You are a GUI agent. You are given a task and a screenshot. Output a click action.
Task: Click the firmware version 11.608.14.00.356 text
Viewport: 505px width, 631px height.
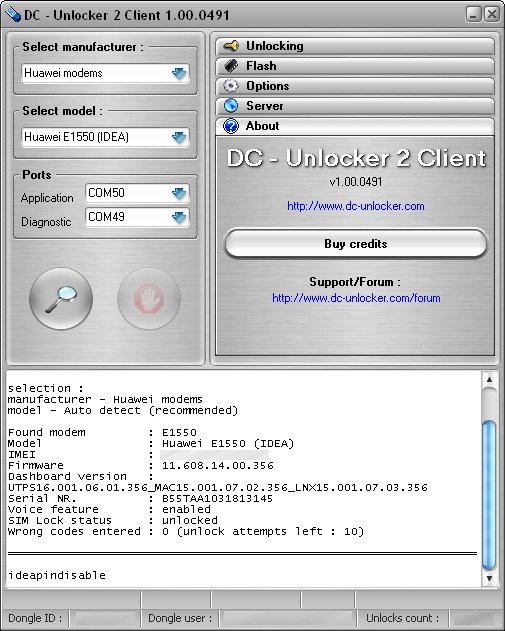pos(218,466)
